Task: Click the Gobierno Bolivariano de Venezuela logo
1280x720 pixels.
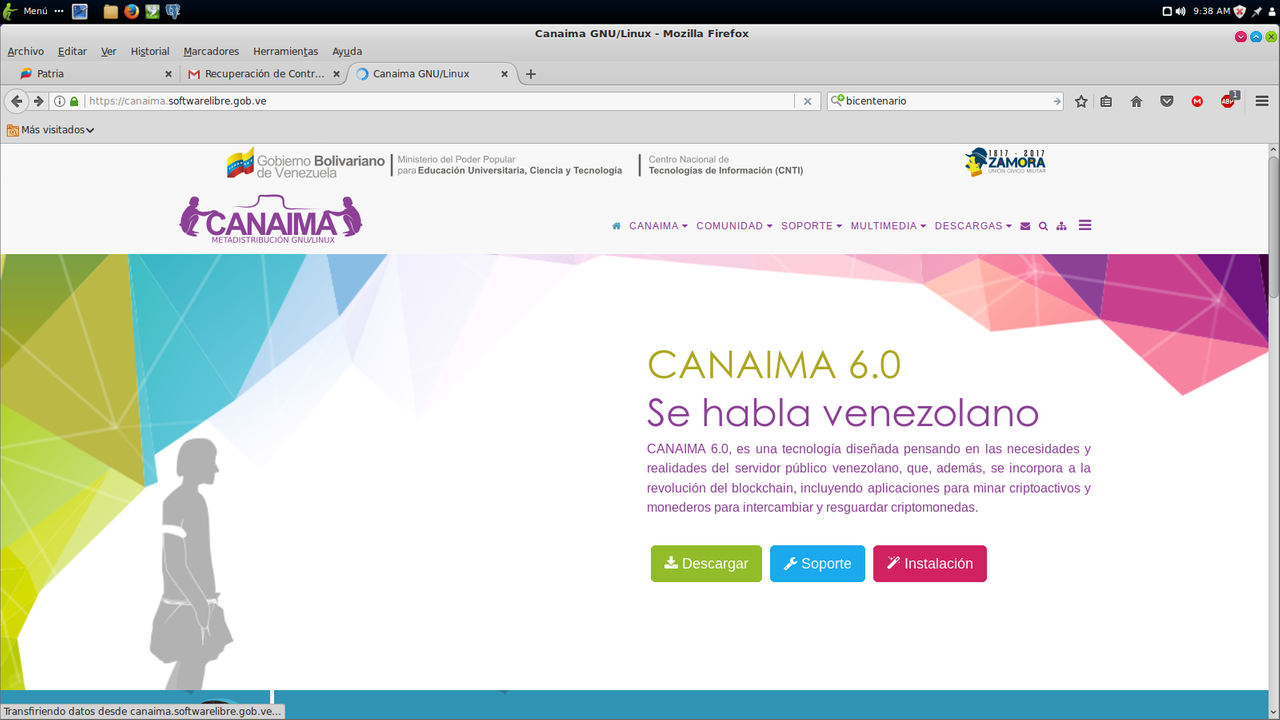Action: (x=306, y=164)
